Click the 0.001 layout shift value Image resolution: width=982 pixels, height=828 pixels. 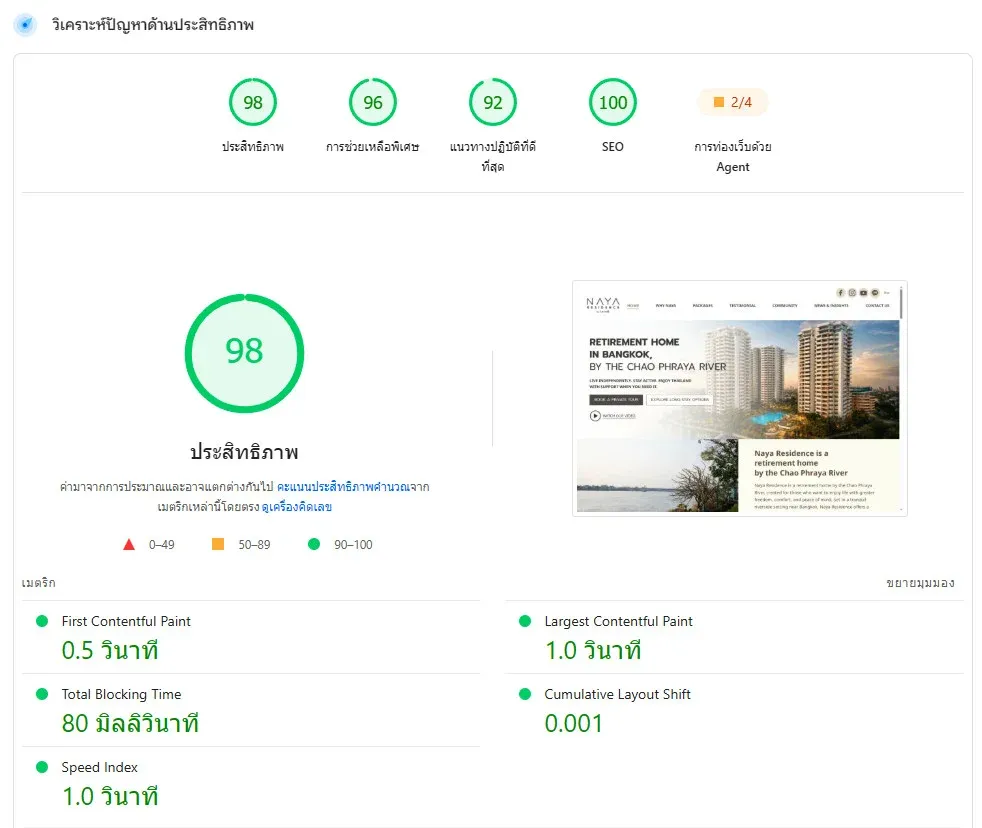(x=574, y=723)
